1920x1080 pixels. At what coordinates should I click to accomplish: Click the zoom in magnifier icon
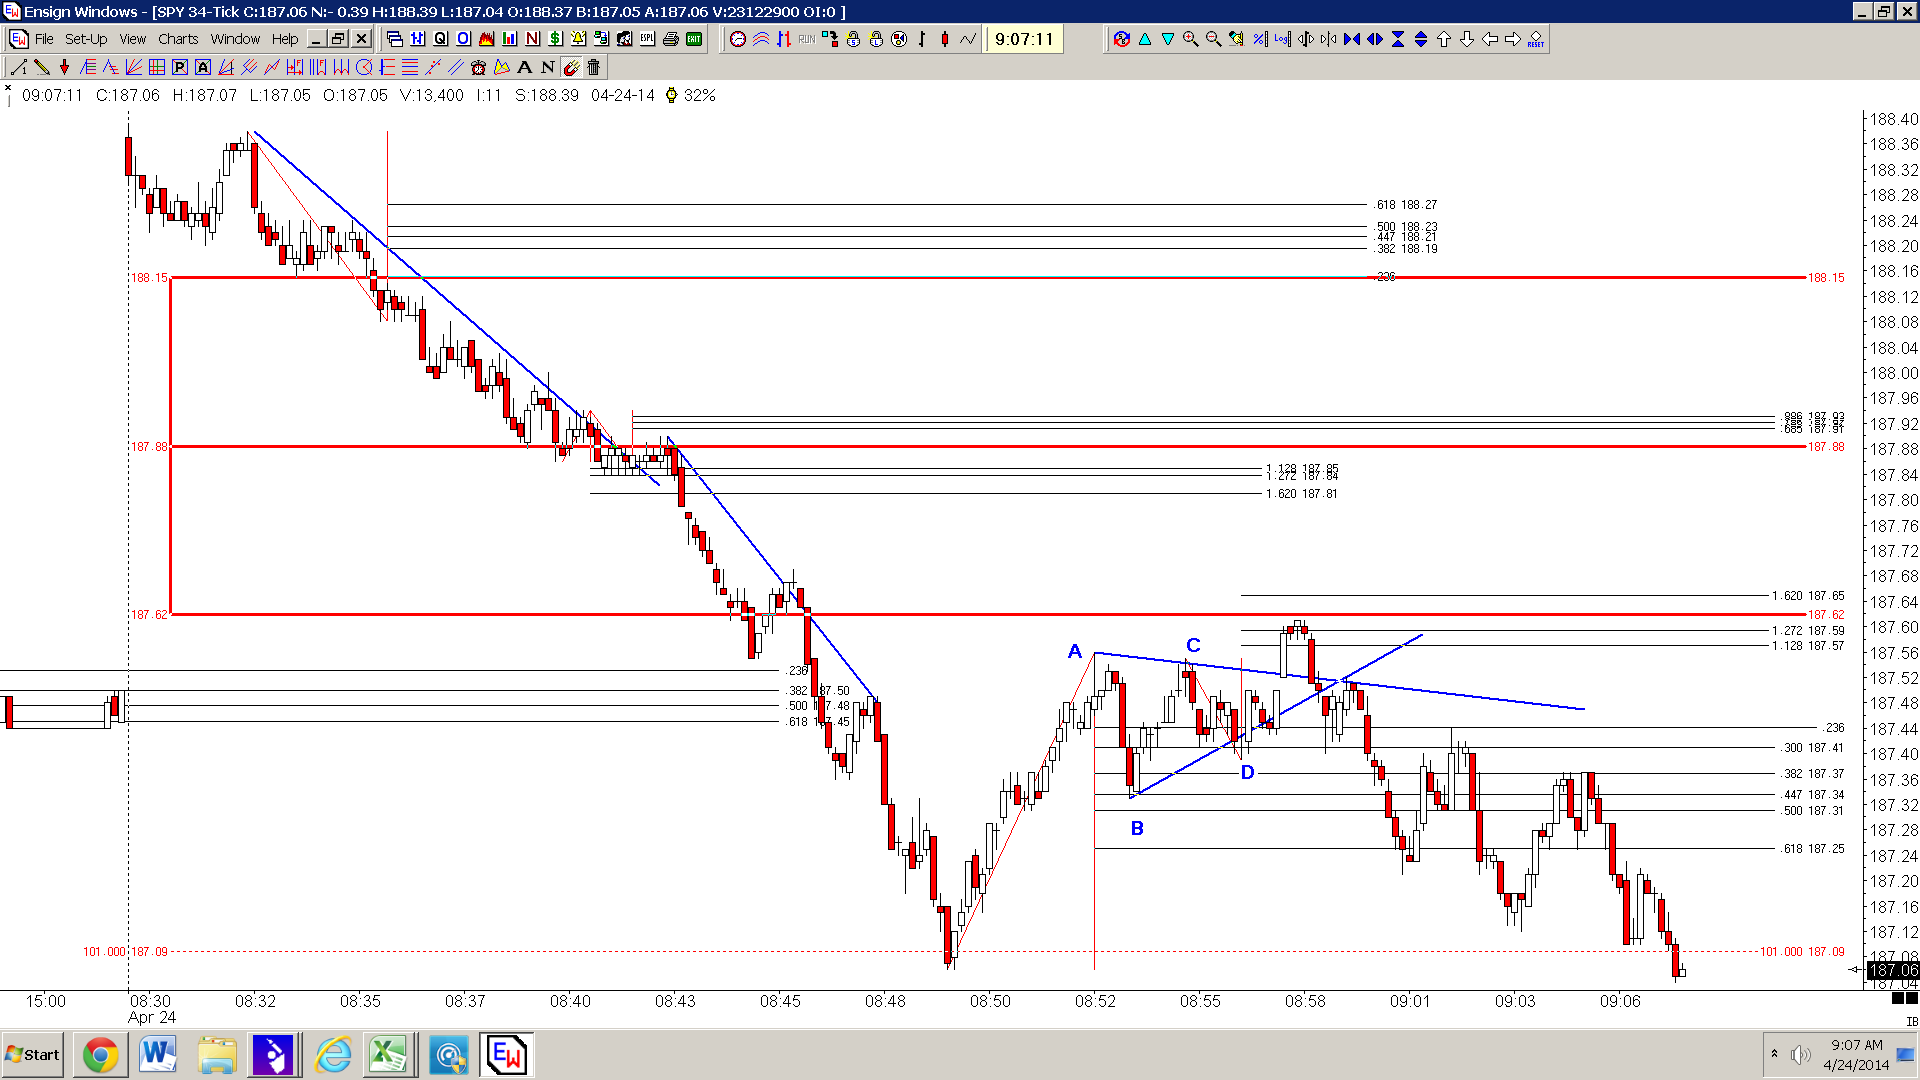pyautogui.click(x=1190, y=39)
